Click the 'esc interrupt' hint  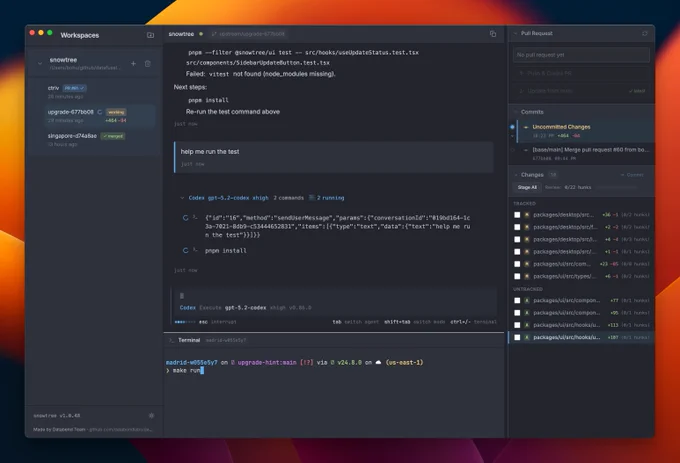tap(218, 322)
